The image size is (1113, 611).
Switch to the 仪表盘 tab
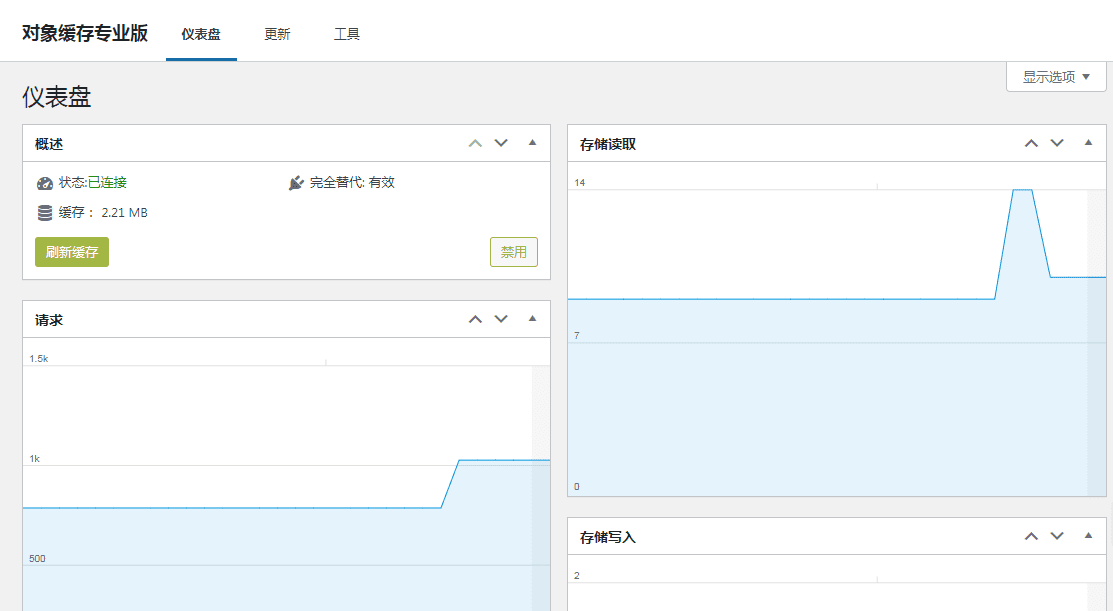(201, 34)
